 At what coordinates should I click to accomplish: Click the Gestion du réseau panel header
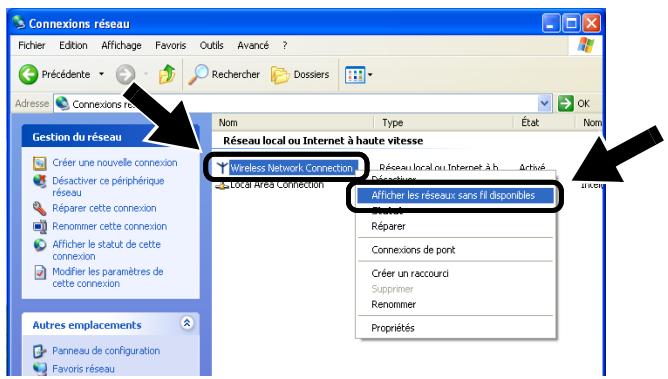110,137
